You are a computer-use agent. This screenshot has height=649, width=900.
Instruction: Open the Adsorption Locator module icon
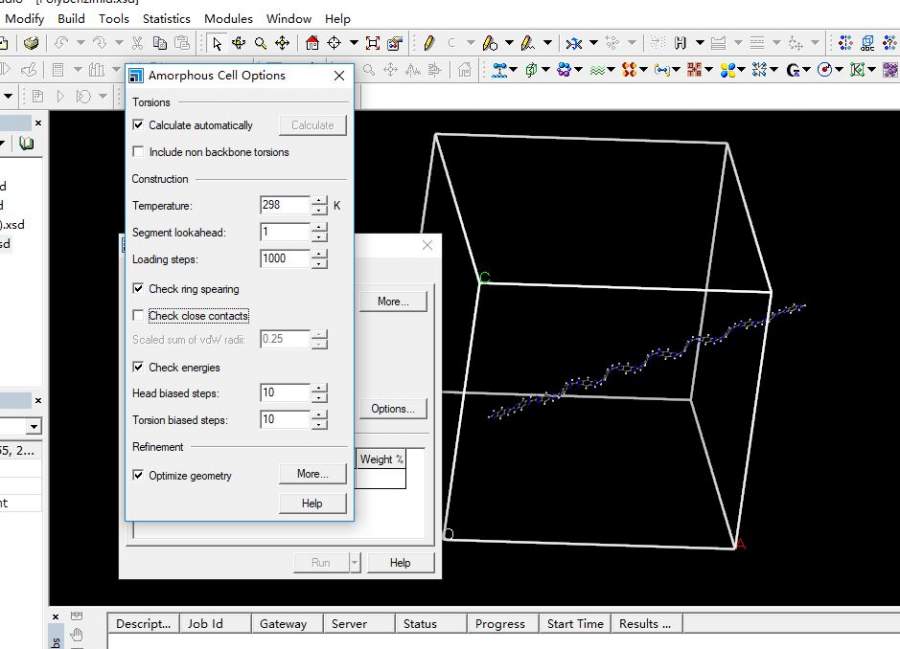(x=499, y=70)
